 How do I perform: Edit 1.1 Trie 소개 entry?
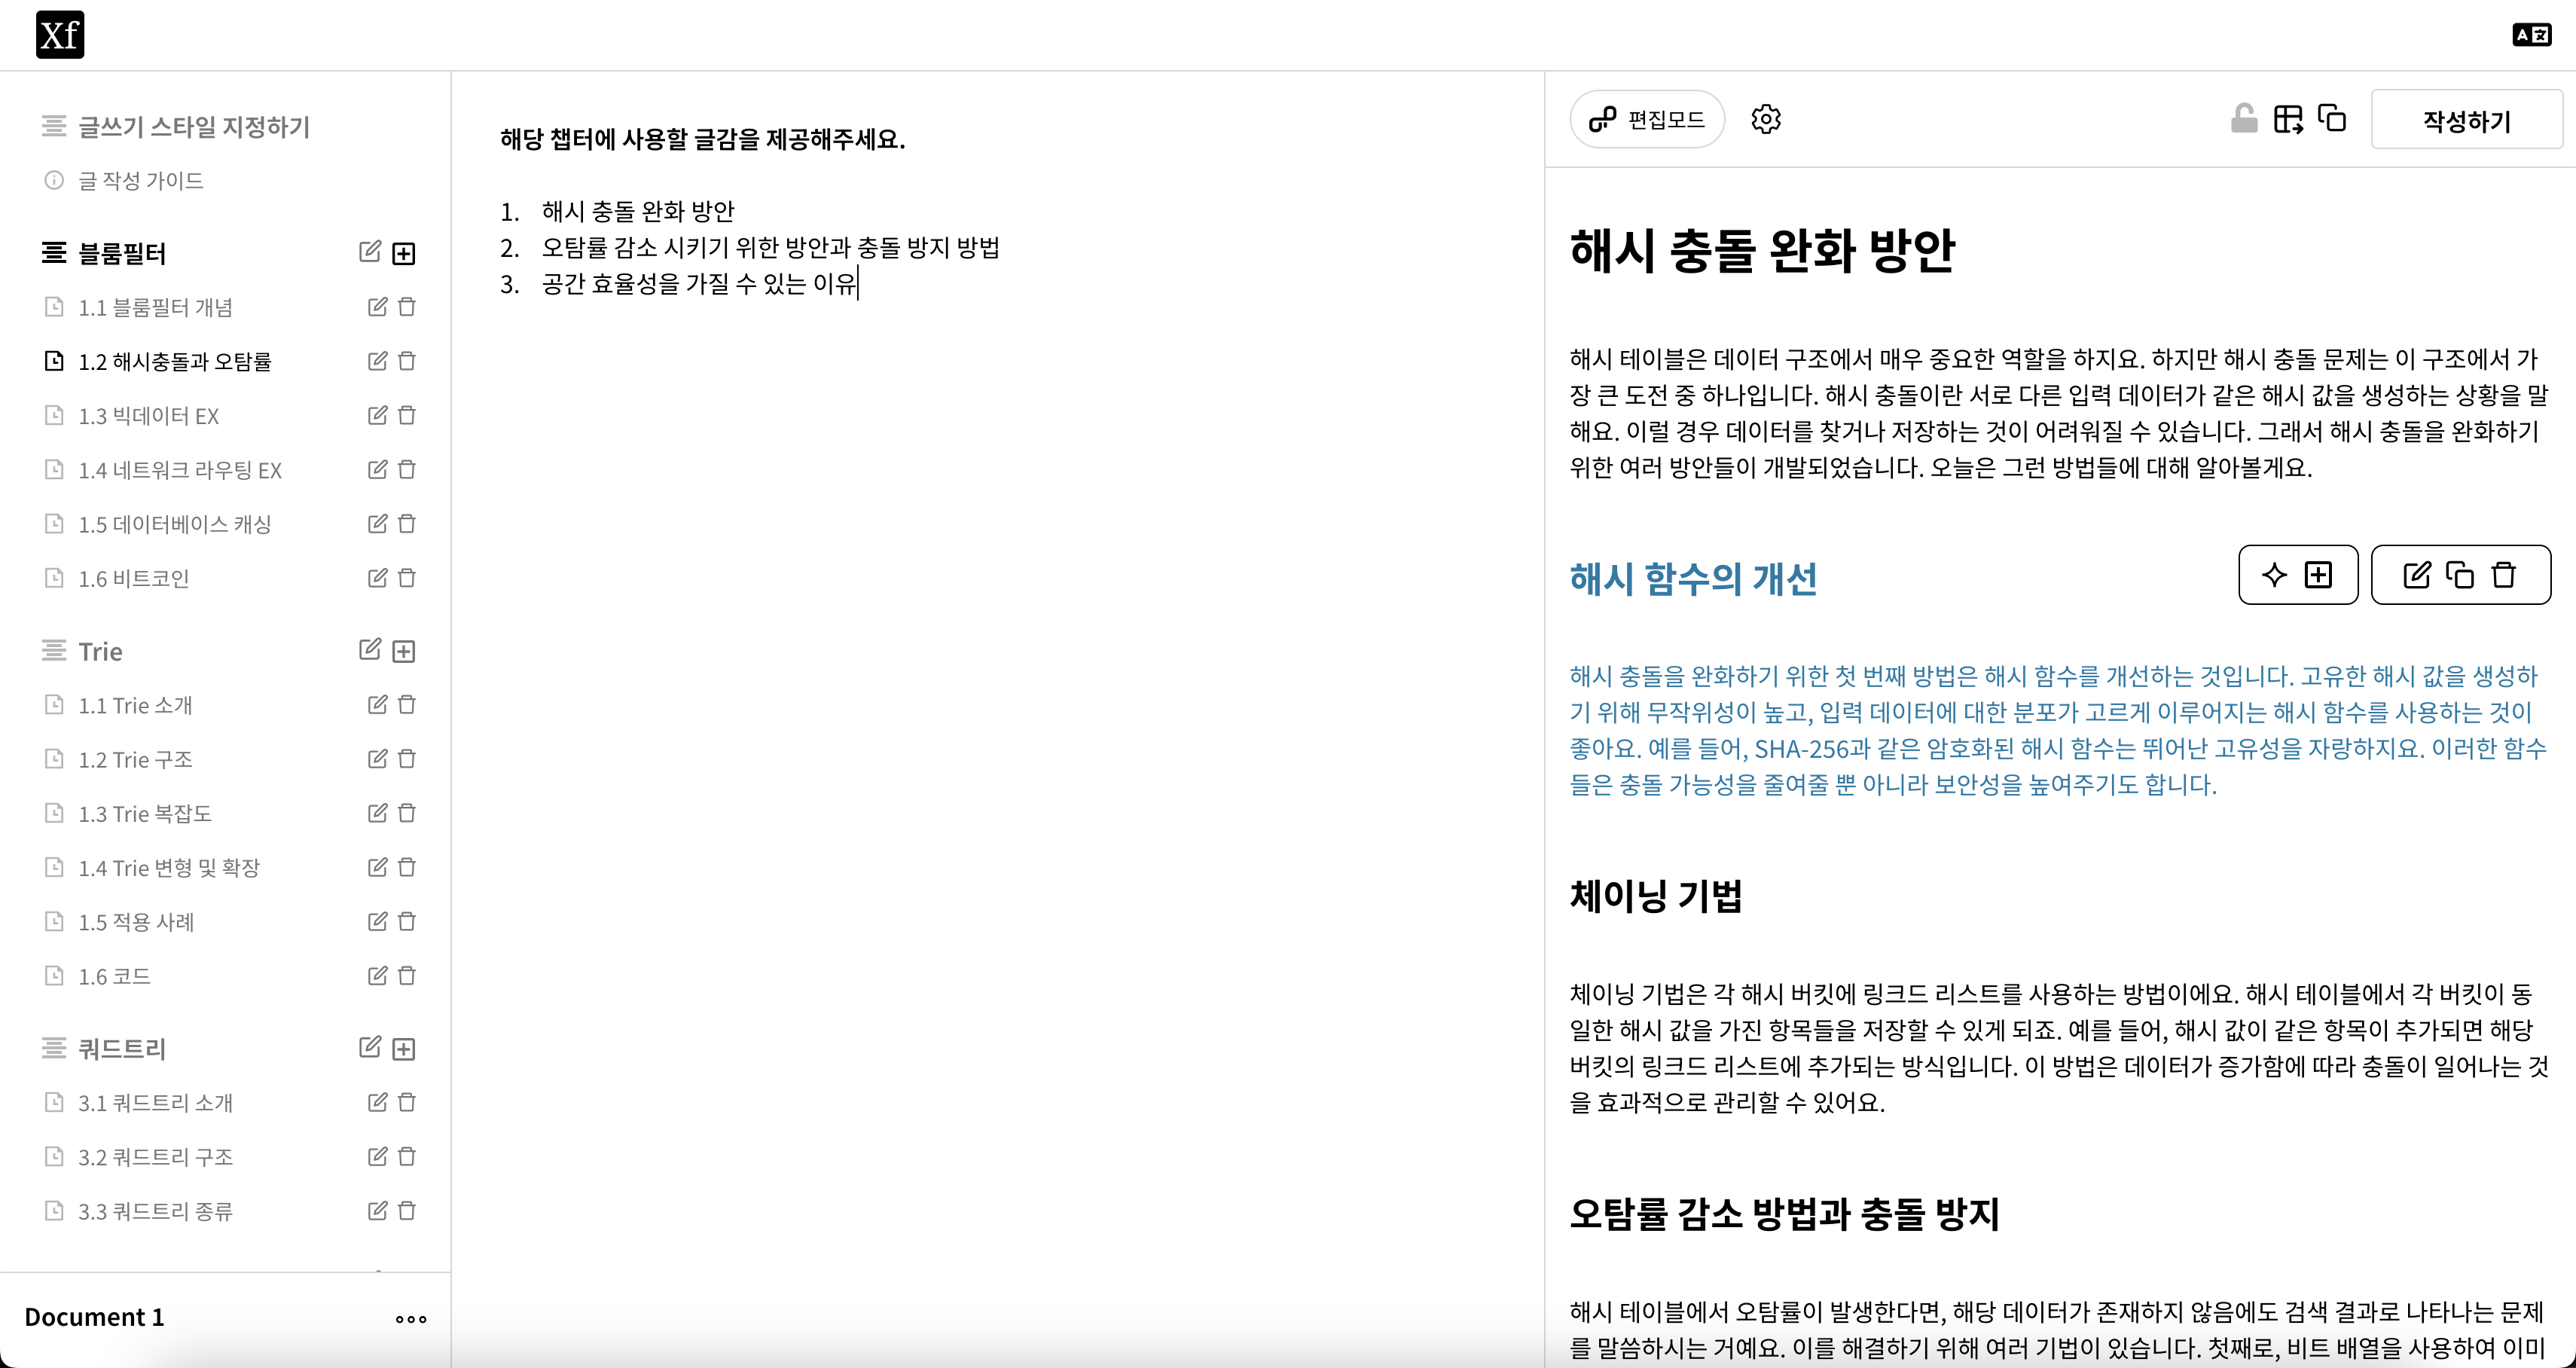[x=377, y=705]
